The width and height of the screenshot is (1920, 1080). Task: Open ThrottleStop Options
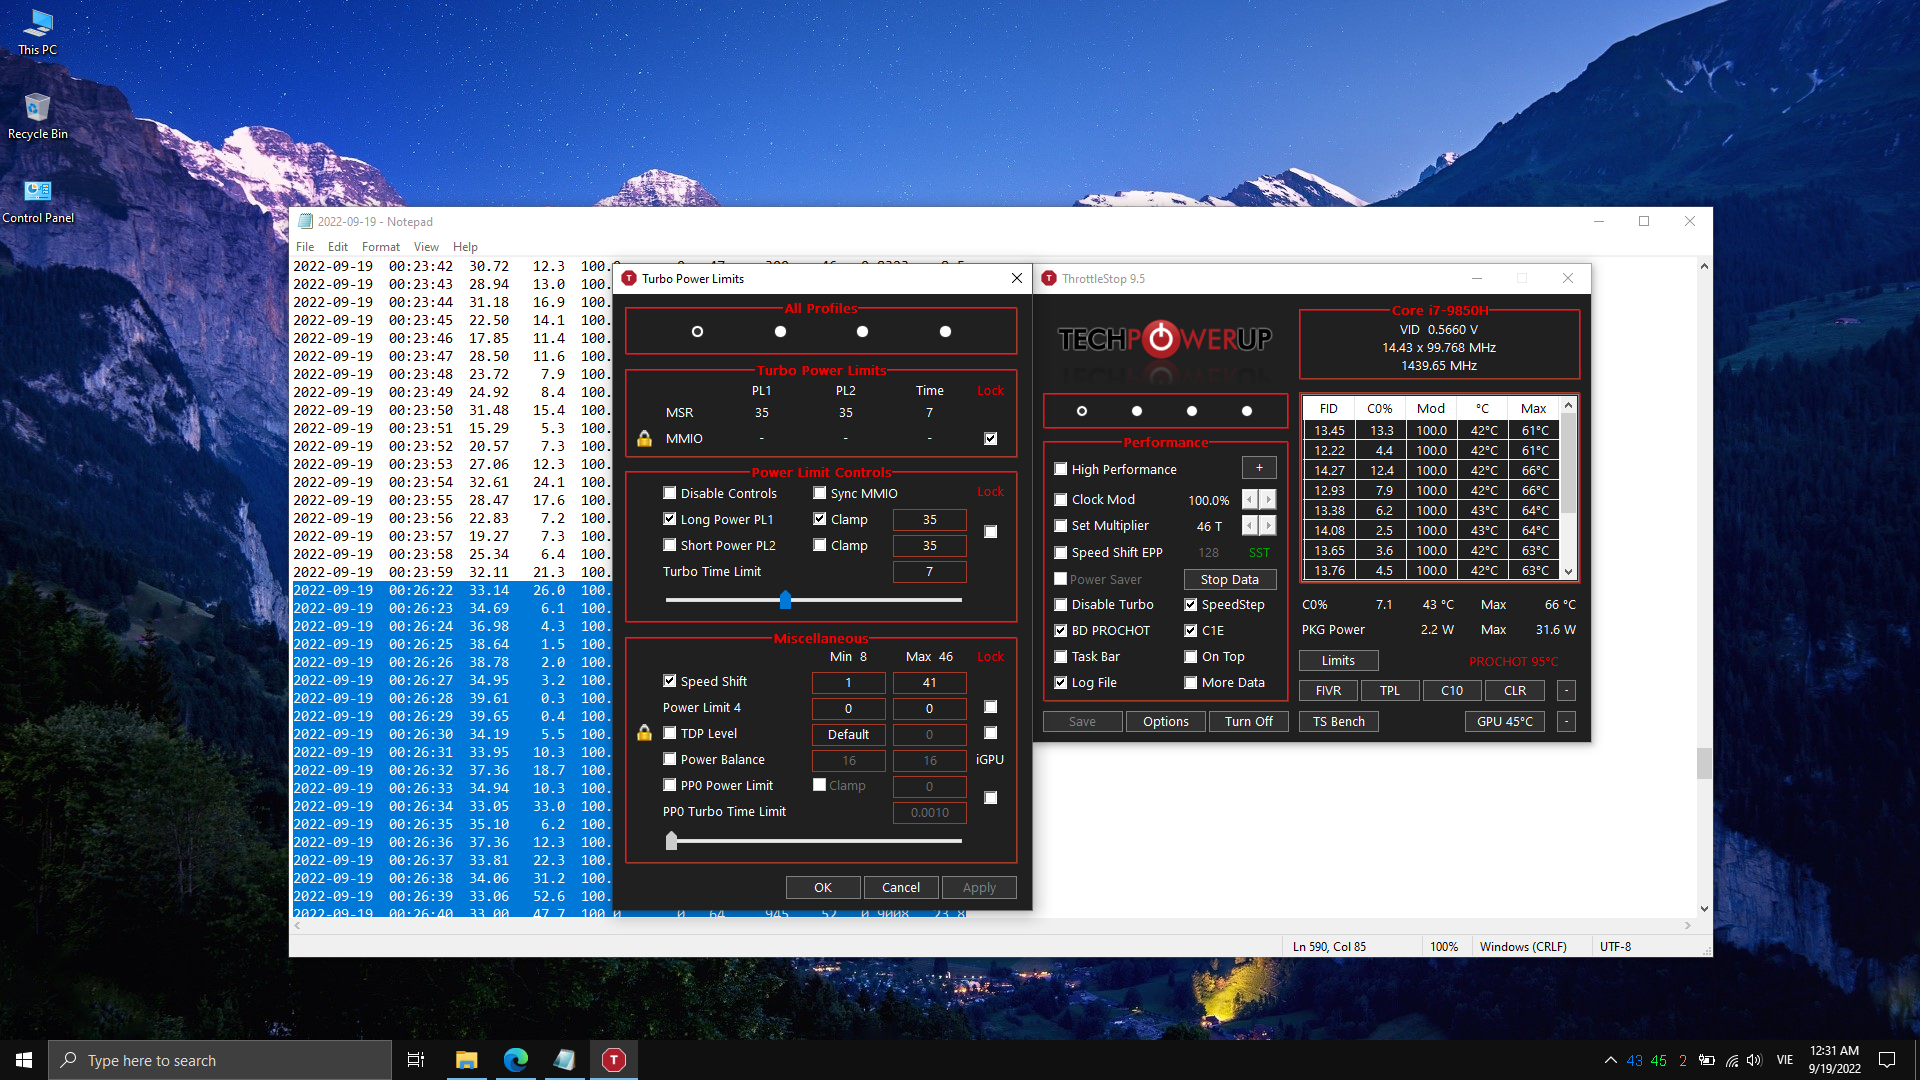[x=1166, y=722]
